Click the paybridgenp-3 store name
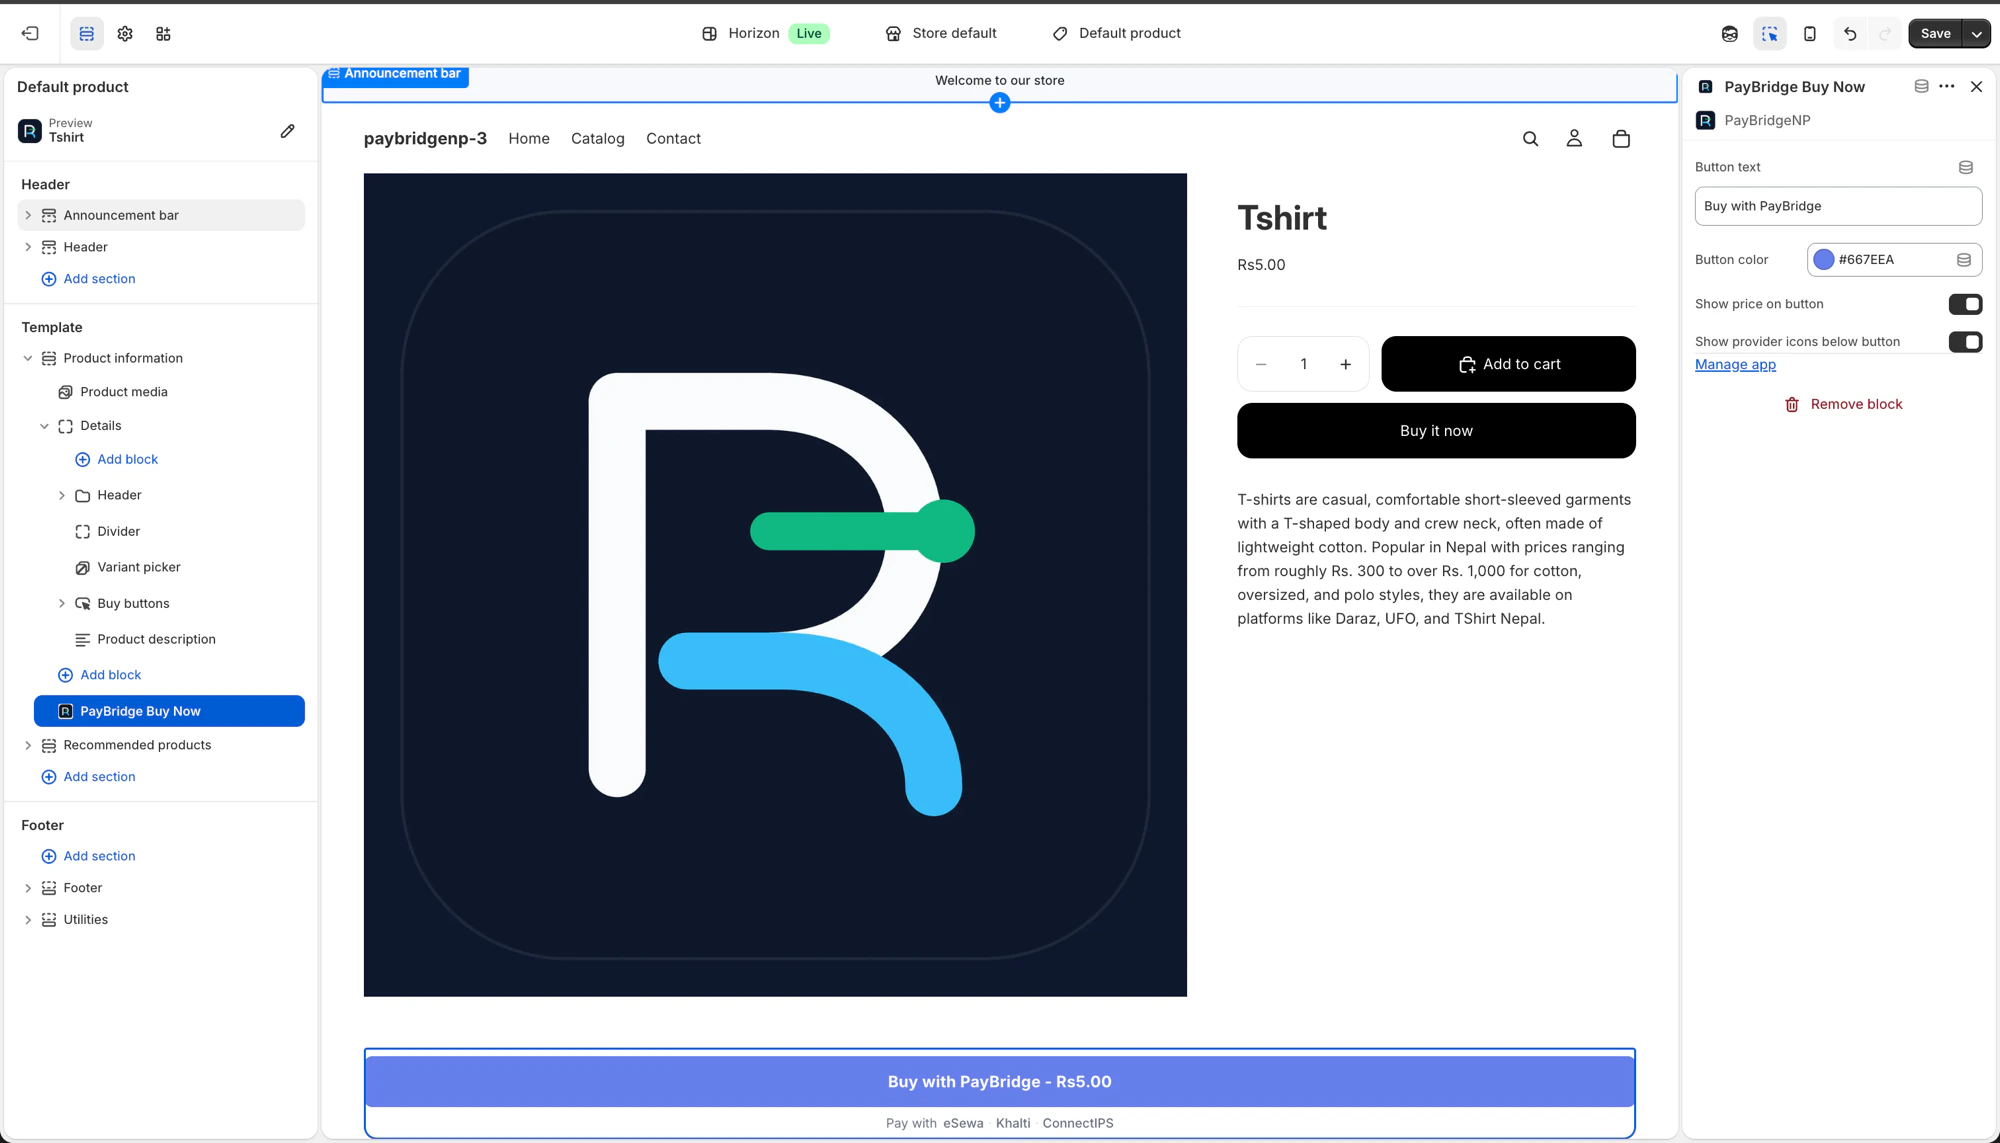 (x=425, y=139)
